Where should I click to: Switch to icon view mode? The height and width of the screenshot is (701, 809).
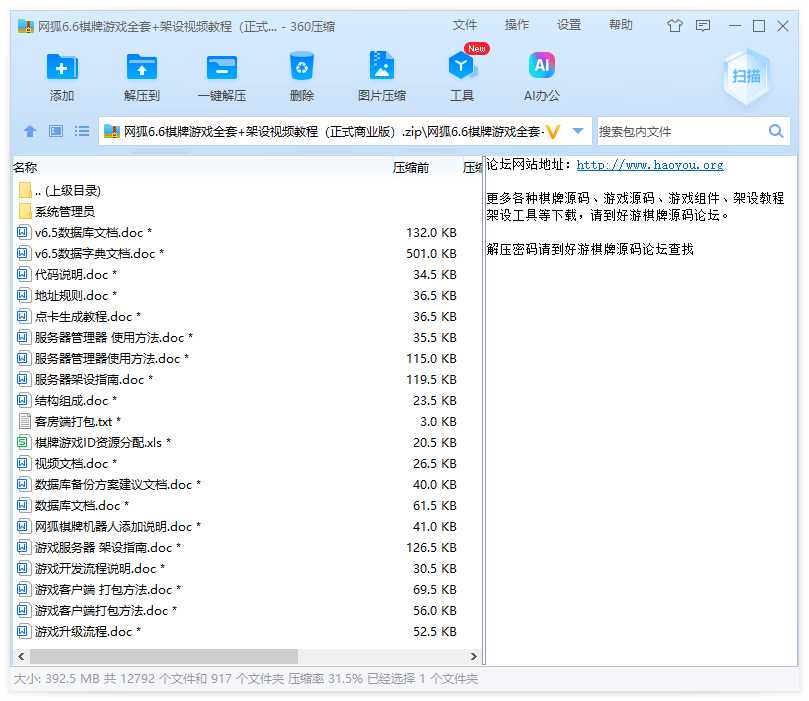point(56,131)
